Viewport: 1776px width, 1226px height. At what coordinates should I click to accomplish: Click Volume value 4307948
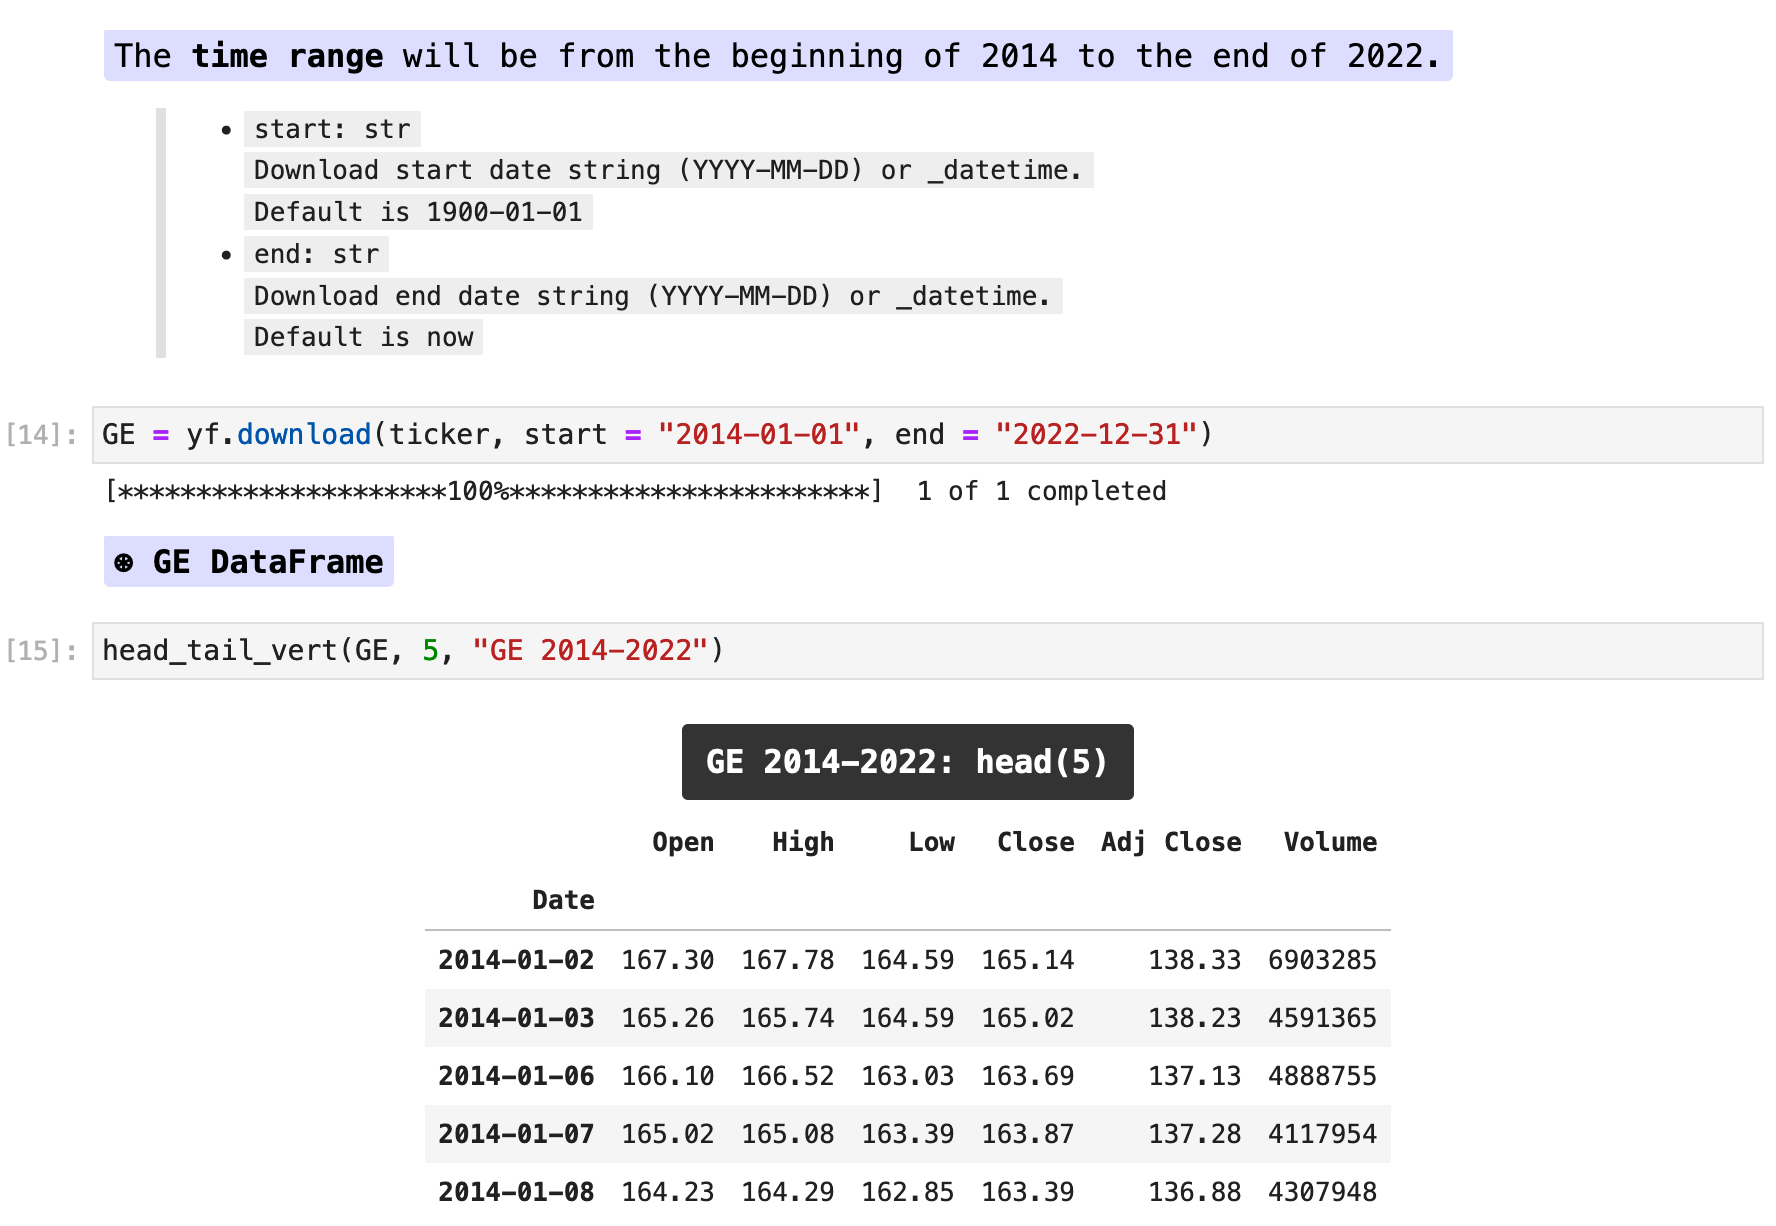click(x=1323, y=1192)
